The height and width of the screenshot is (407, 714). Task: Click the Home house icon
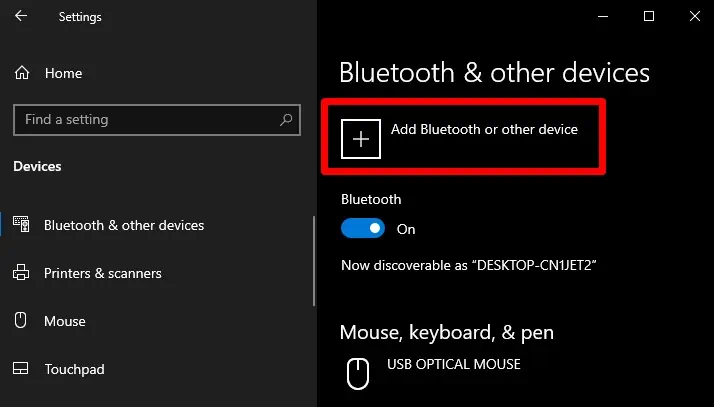pos(21,73)
